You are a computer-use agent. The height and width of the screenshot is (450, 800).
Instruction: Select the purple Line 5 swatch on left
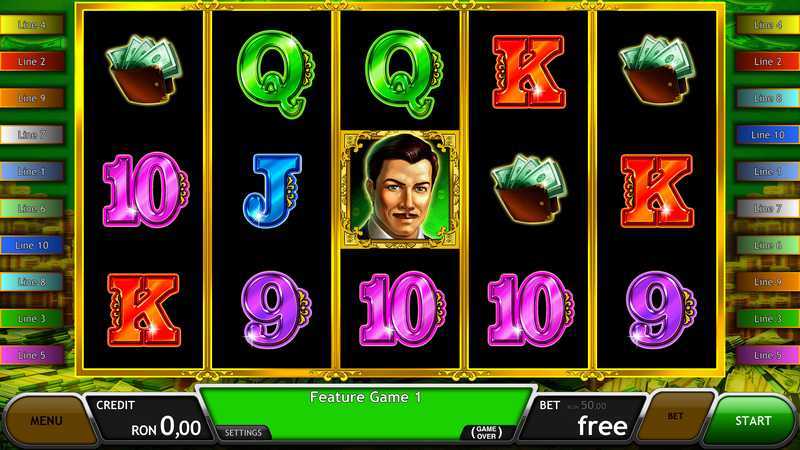pyautogui.click(x=32, y=356)
